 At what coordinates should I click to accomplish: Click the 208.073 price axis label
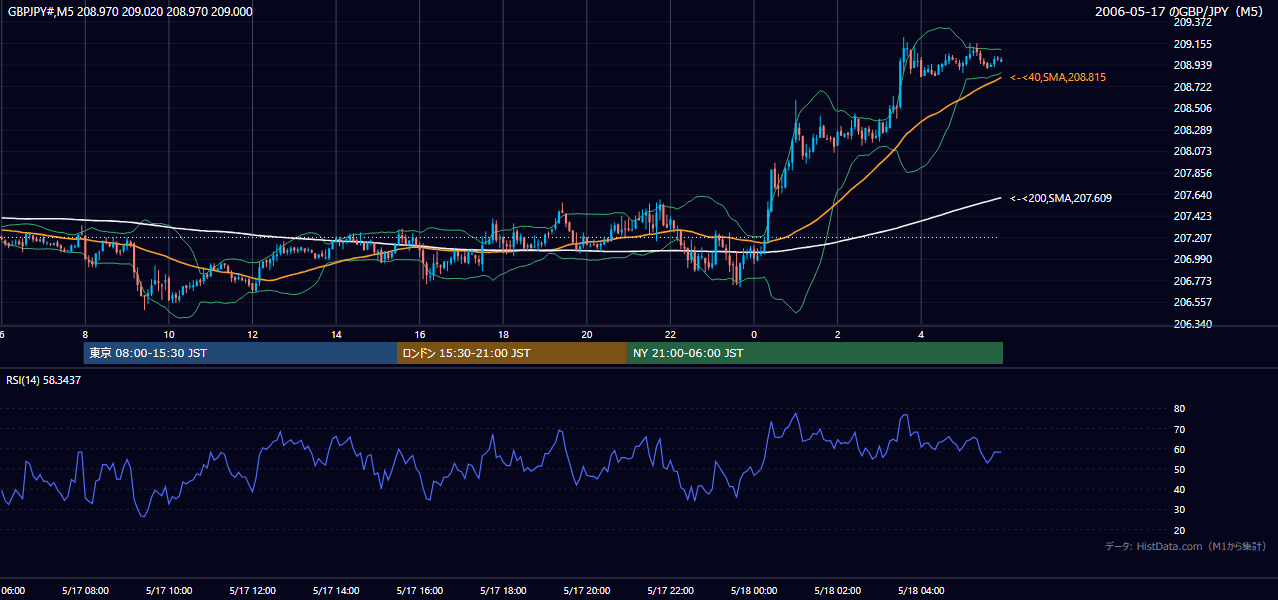(x=1192, y=151)
